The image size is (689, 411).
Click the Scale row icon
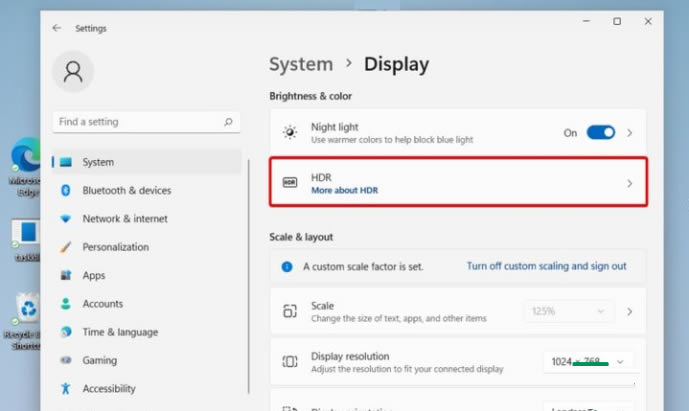[x=290, y=311]
